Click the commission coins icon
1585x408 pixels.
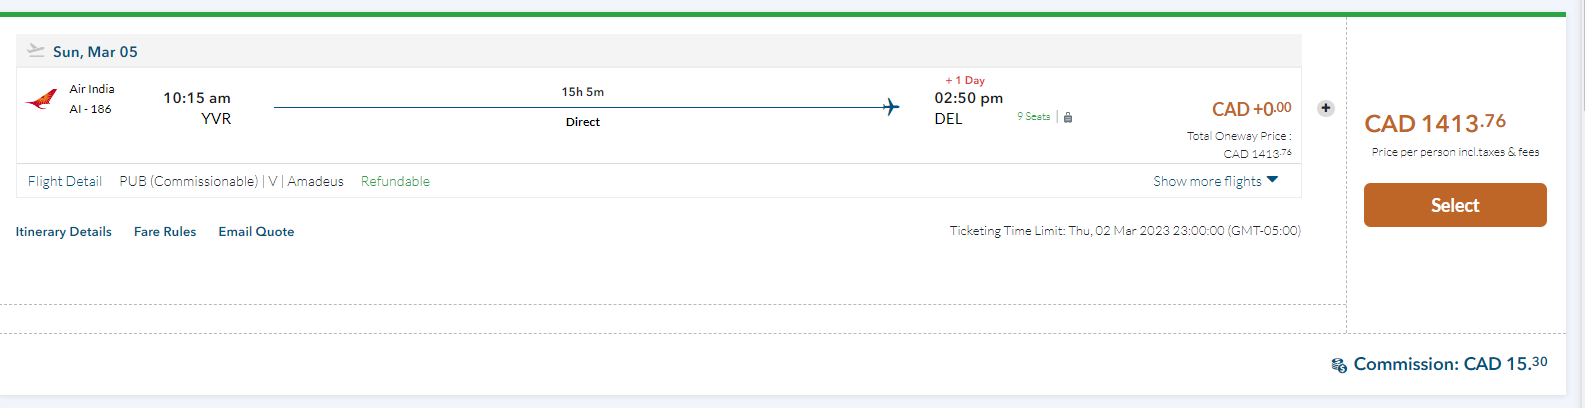tap(1339, 365)
